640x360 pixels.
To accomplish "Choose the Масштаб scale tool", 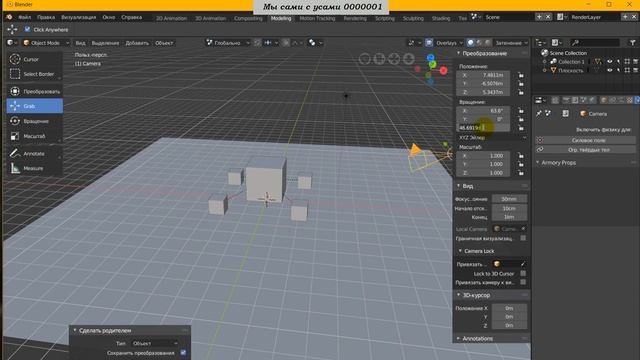I will (34, 136).
